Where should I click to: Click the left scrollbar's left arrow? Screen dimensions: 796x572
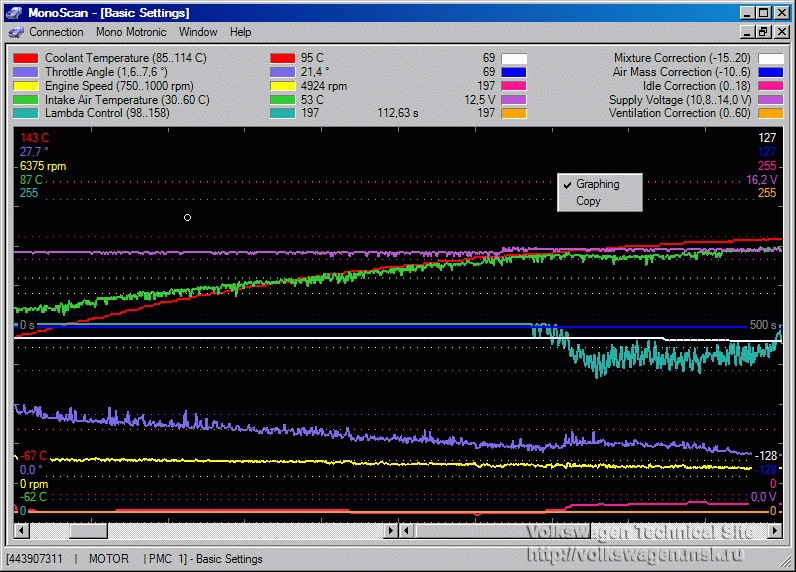(21, 531)
